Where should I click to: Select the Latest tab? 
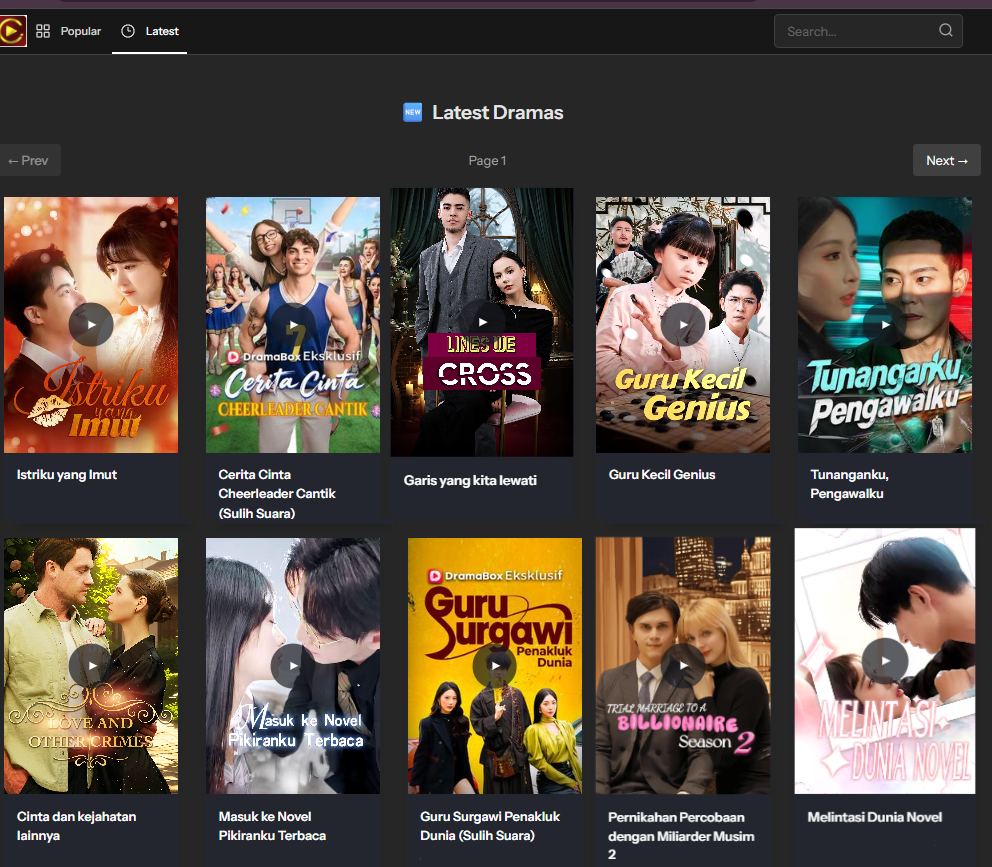tap(150, 31)
